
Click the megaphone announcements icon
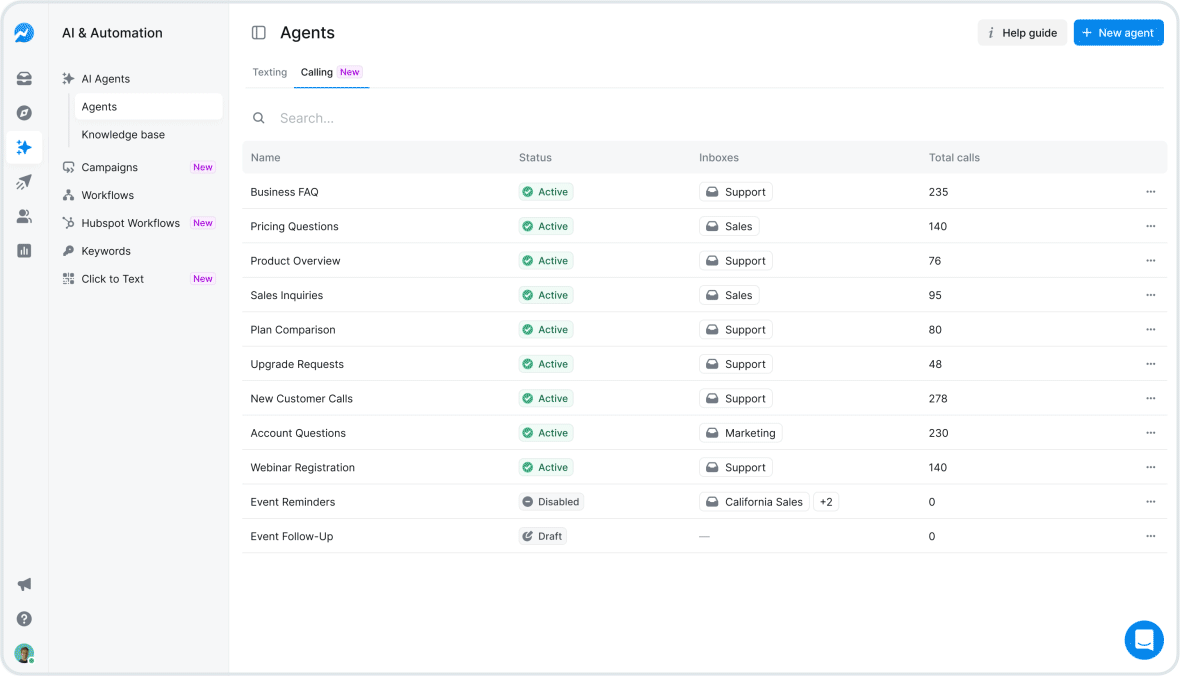[24, 584]
